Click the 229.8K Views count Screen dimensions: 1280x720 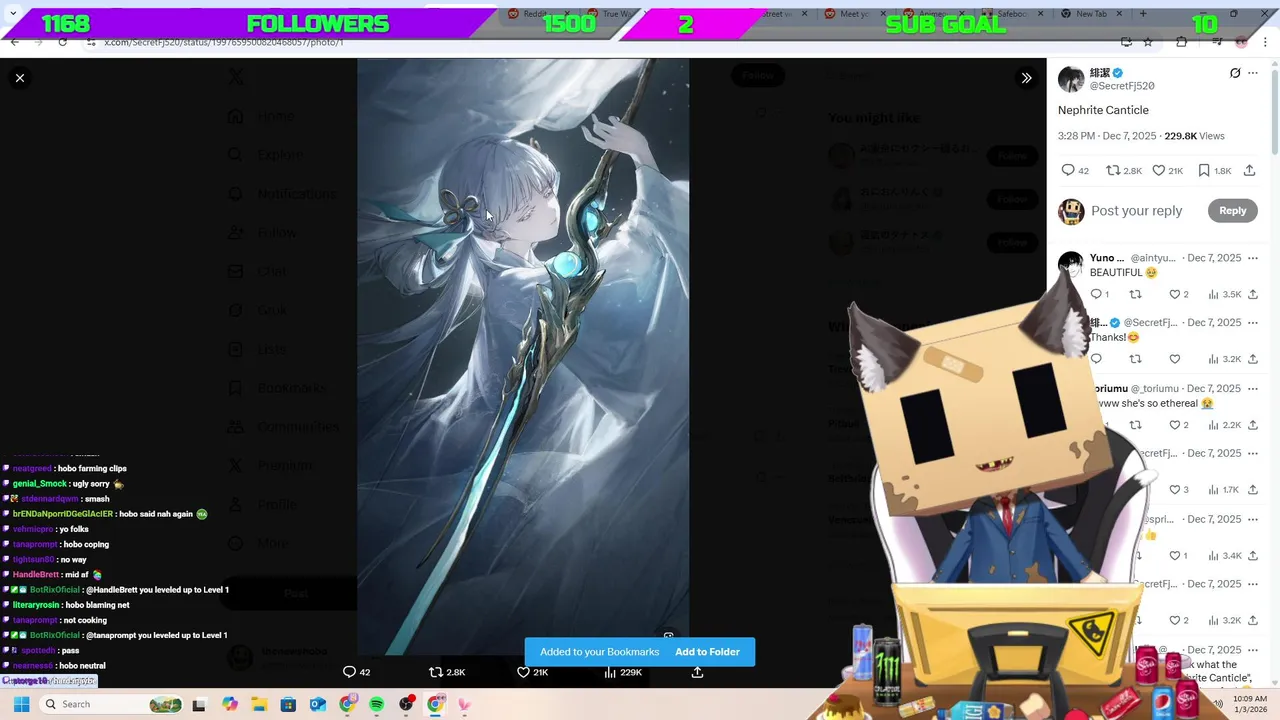1194,136
